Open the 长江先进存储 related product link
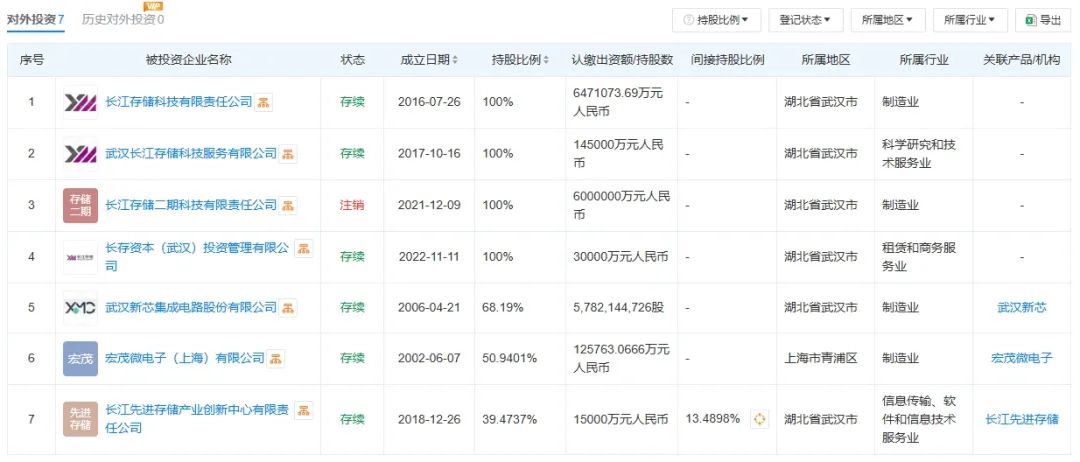The width and height of the screenshot is (1080, 462). pyautogui.click(x=1021, y=419)
